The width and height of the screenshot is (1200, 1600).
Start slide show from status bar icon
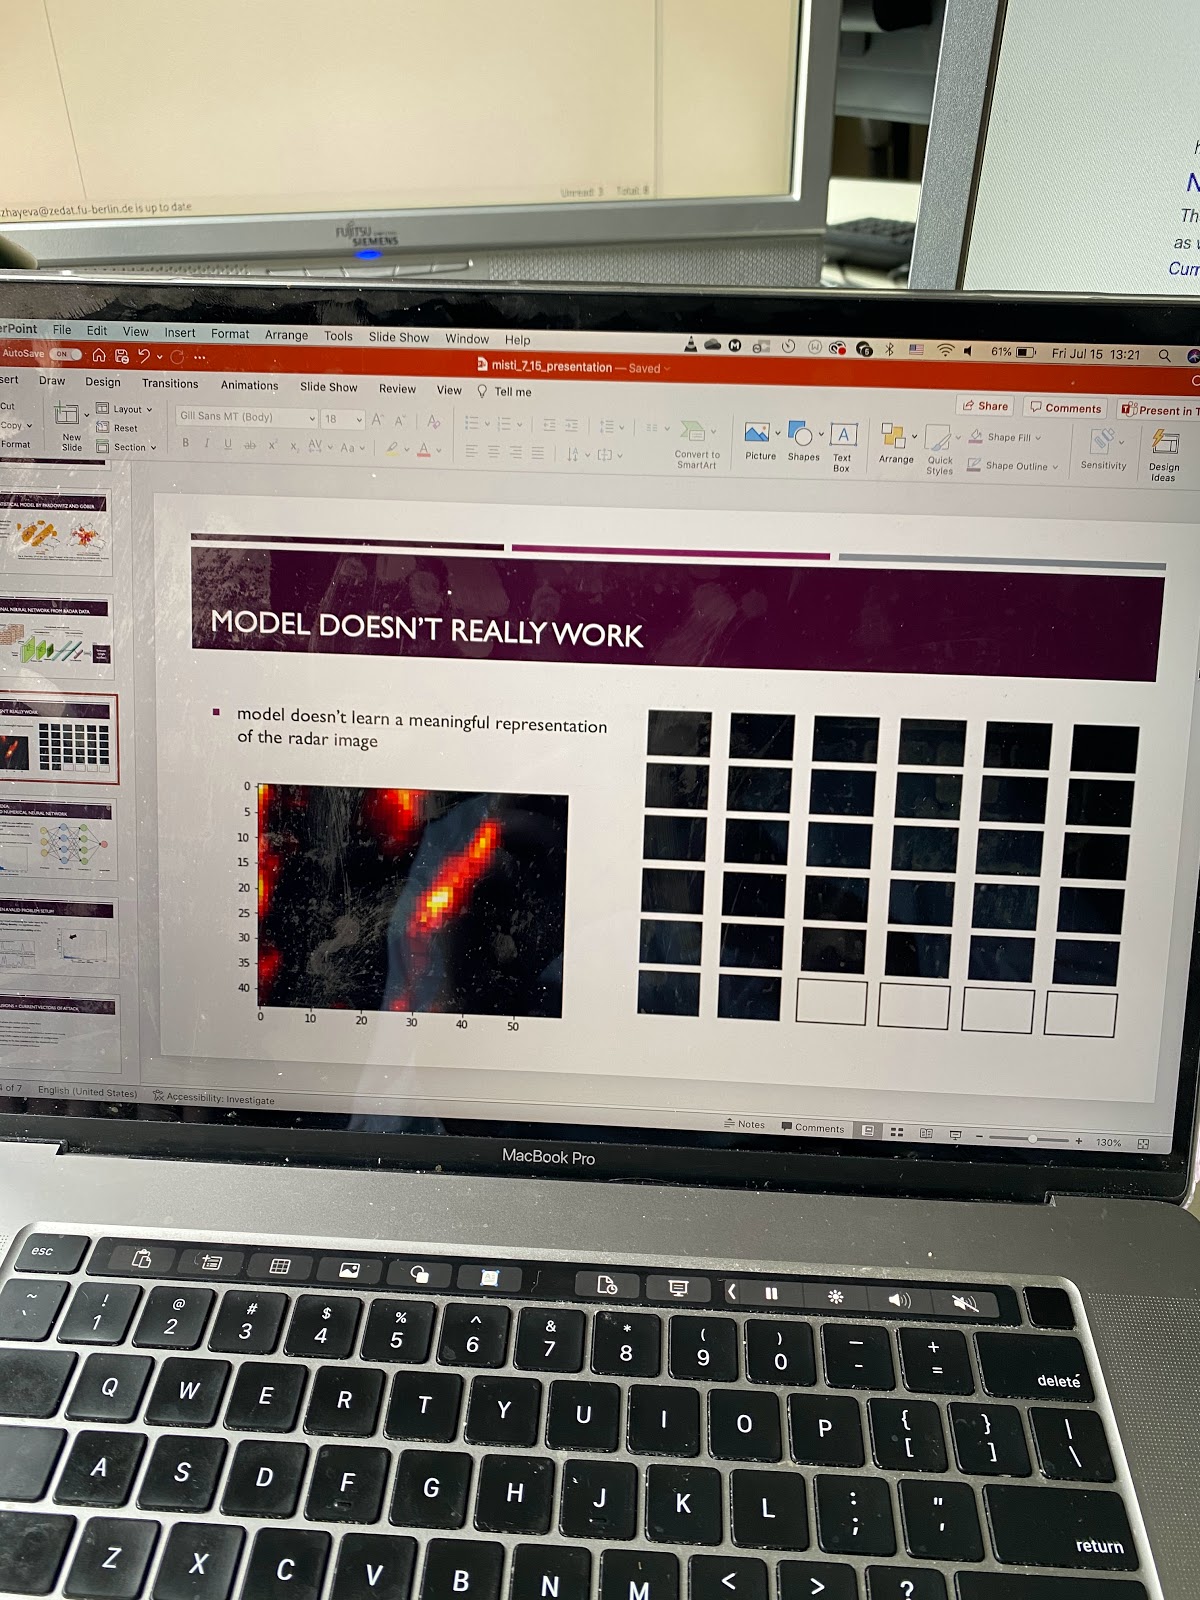(955, 1135)
